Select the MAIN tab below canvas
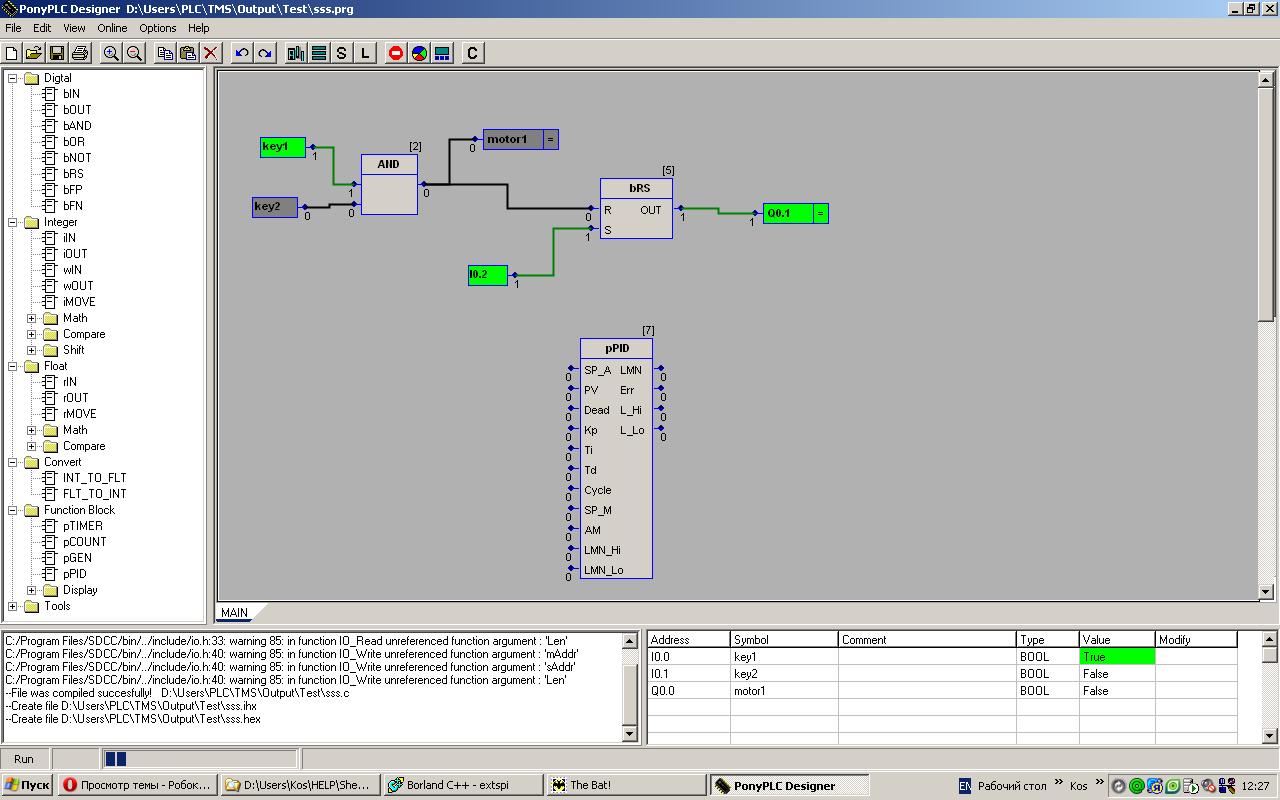 point(235,613)
